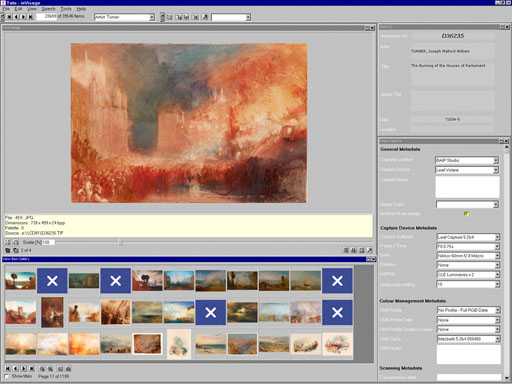
Task: Select the highlighted thumbnail in third gallery row
Action: 147,344
